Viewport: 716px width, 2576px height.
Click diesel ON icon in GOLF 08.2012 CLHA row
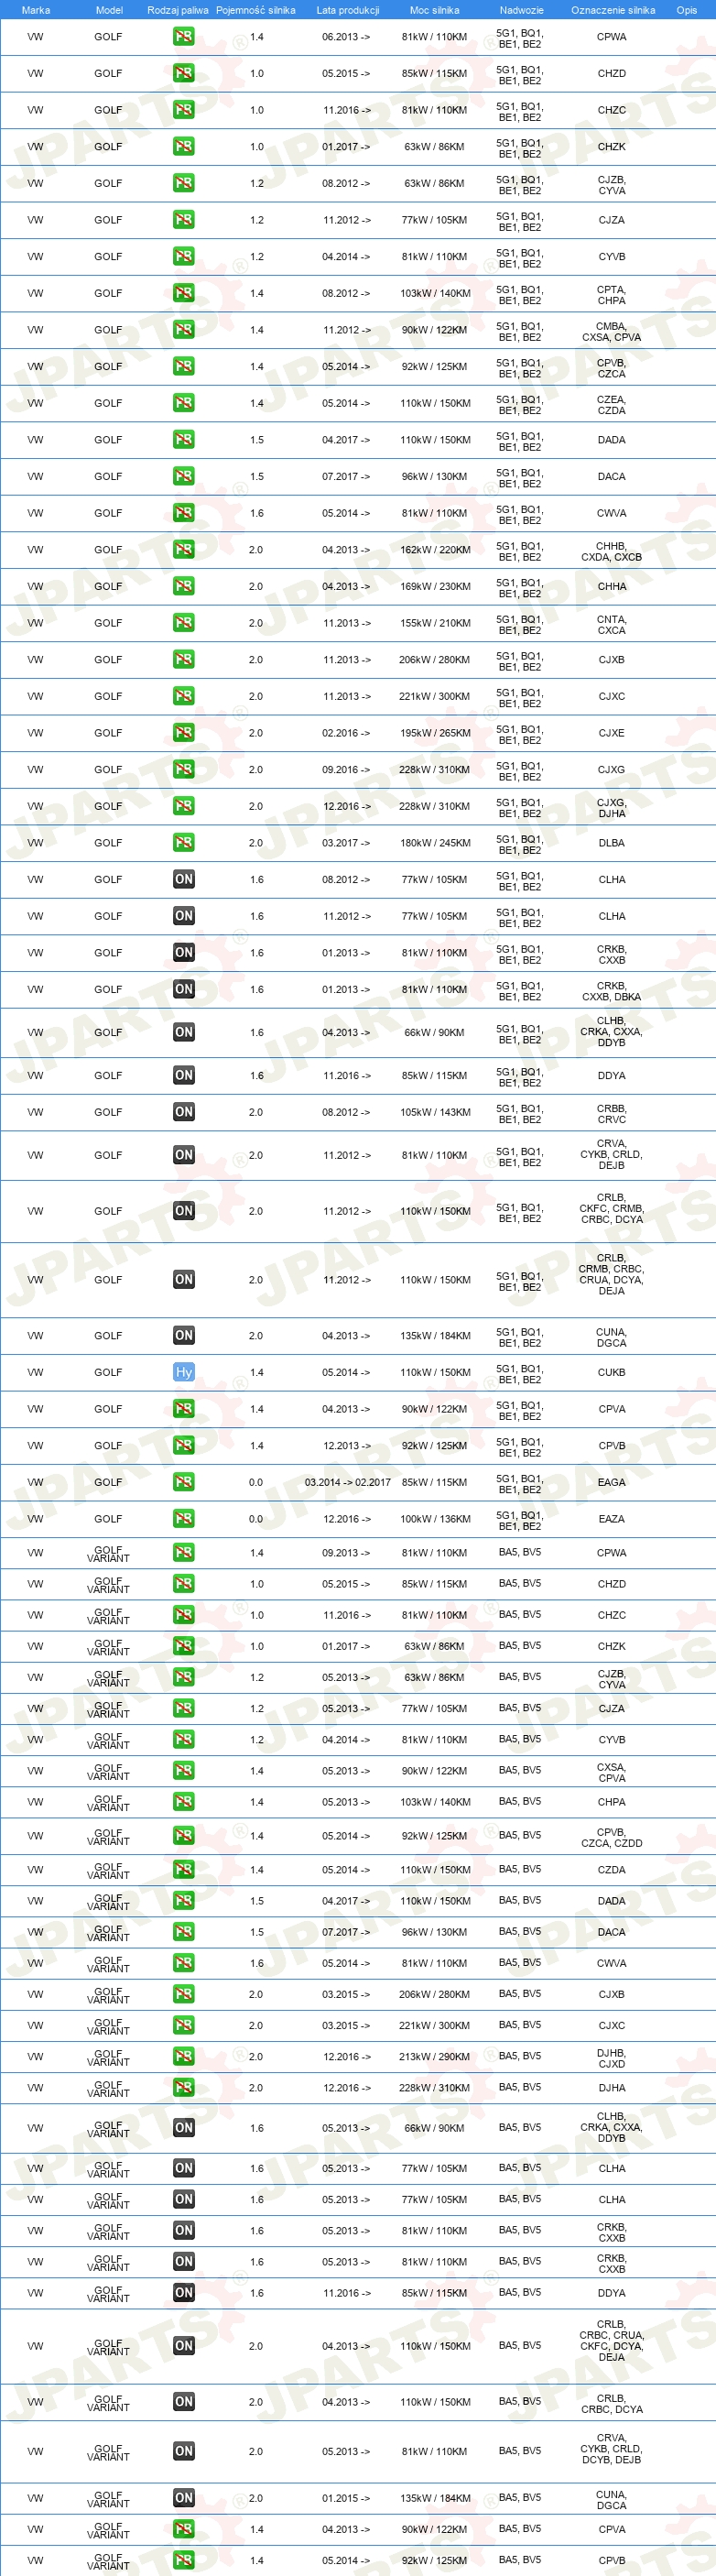[183, 879]
